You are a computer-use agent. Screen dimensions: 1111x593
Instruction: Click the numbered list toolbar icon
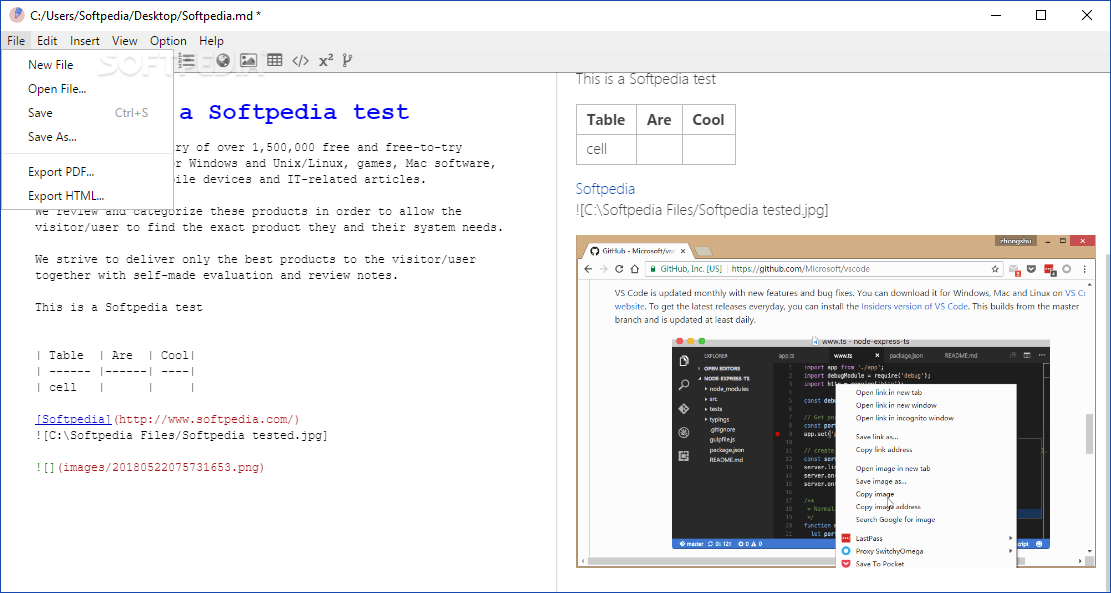pos(188,61)
